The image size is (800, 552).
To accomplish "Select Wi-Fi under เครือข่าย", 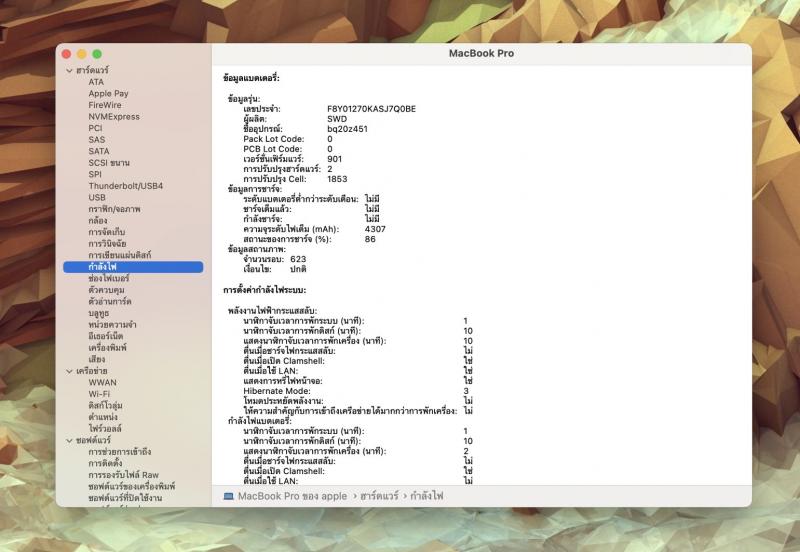I will [99, 394].
